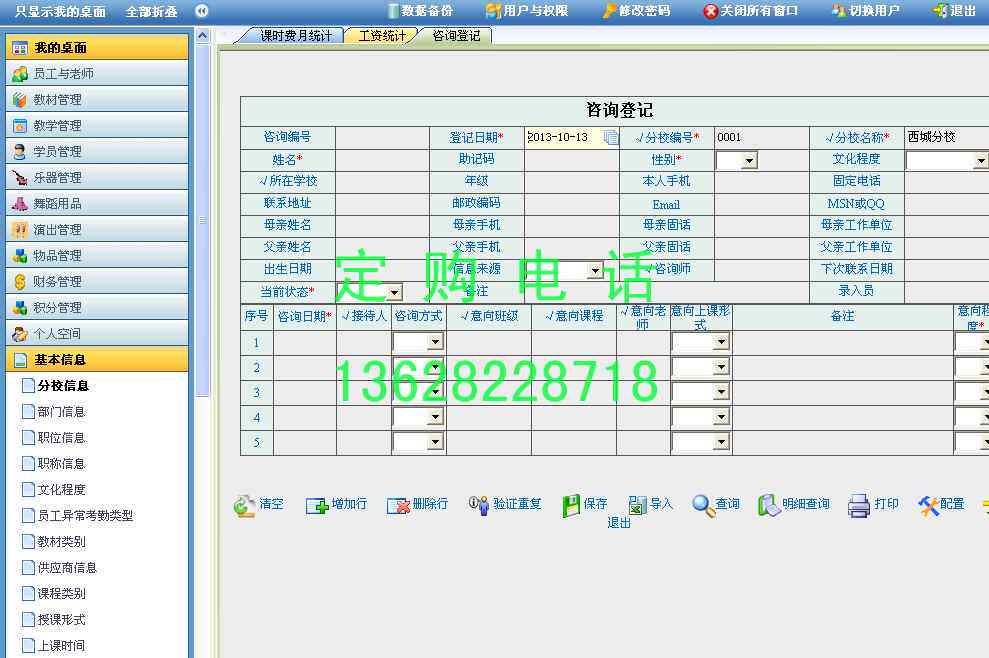Click 退出 below the action toolbar

coord(619,523)
